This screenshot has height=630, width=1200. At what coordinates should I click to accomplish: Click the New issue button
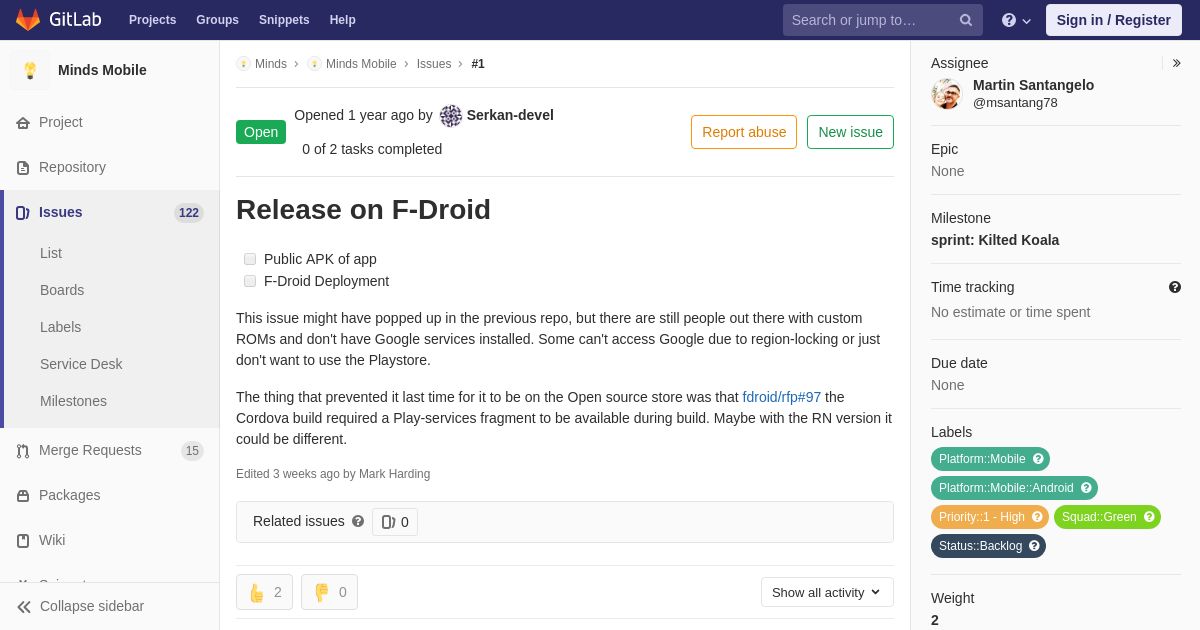point(850,132)
